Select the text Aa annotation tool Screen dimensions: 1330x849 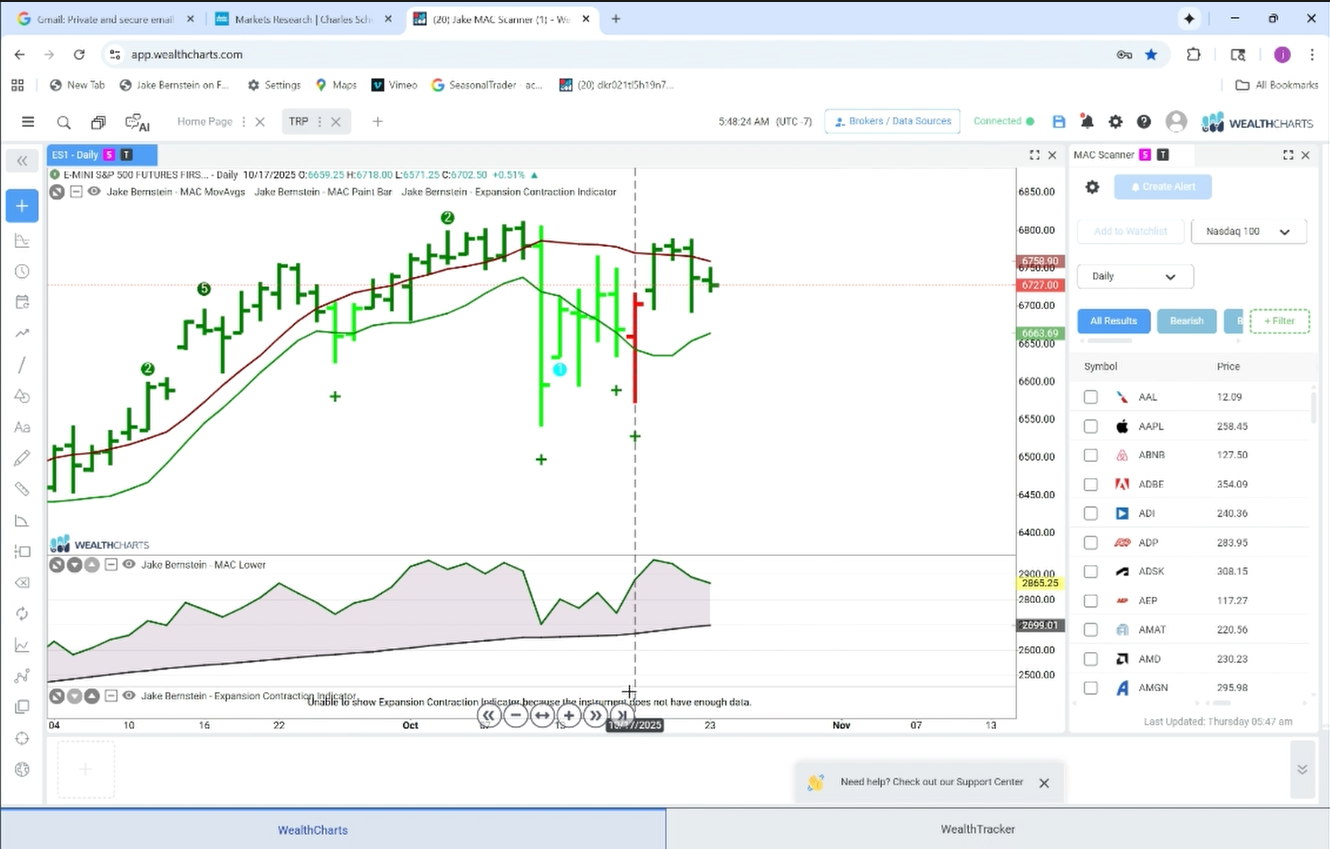[x=22, y=427]
